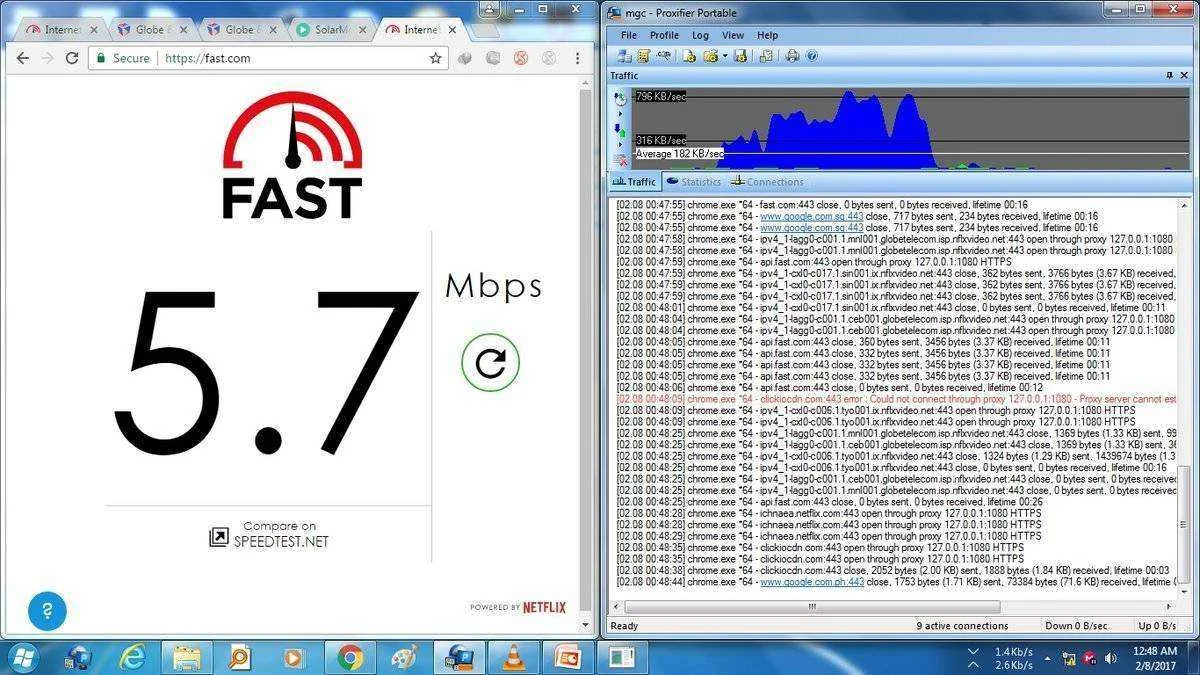Image resolution: width=1200 pixels, height=675 pixels.
Task: Click the pin icon on the Traffic panel
Action: point(1169,76)
